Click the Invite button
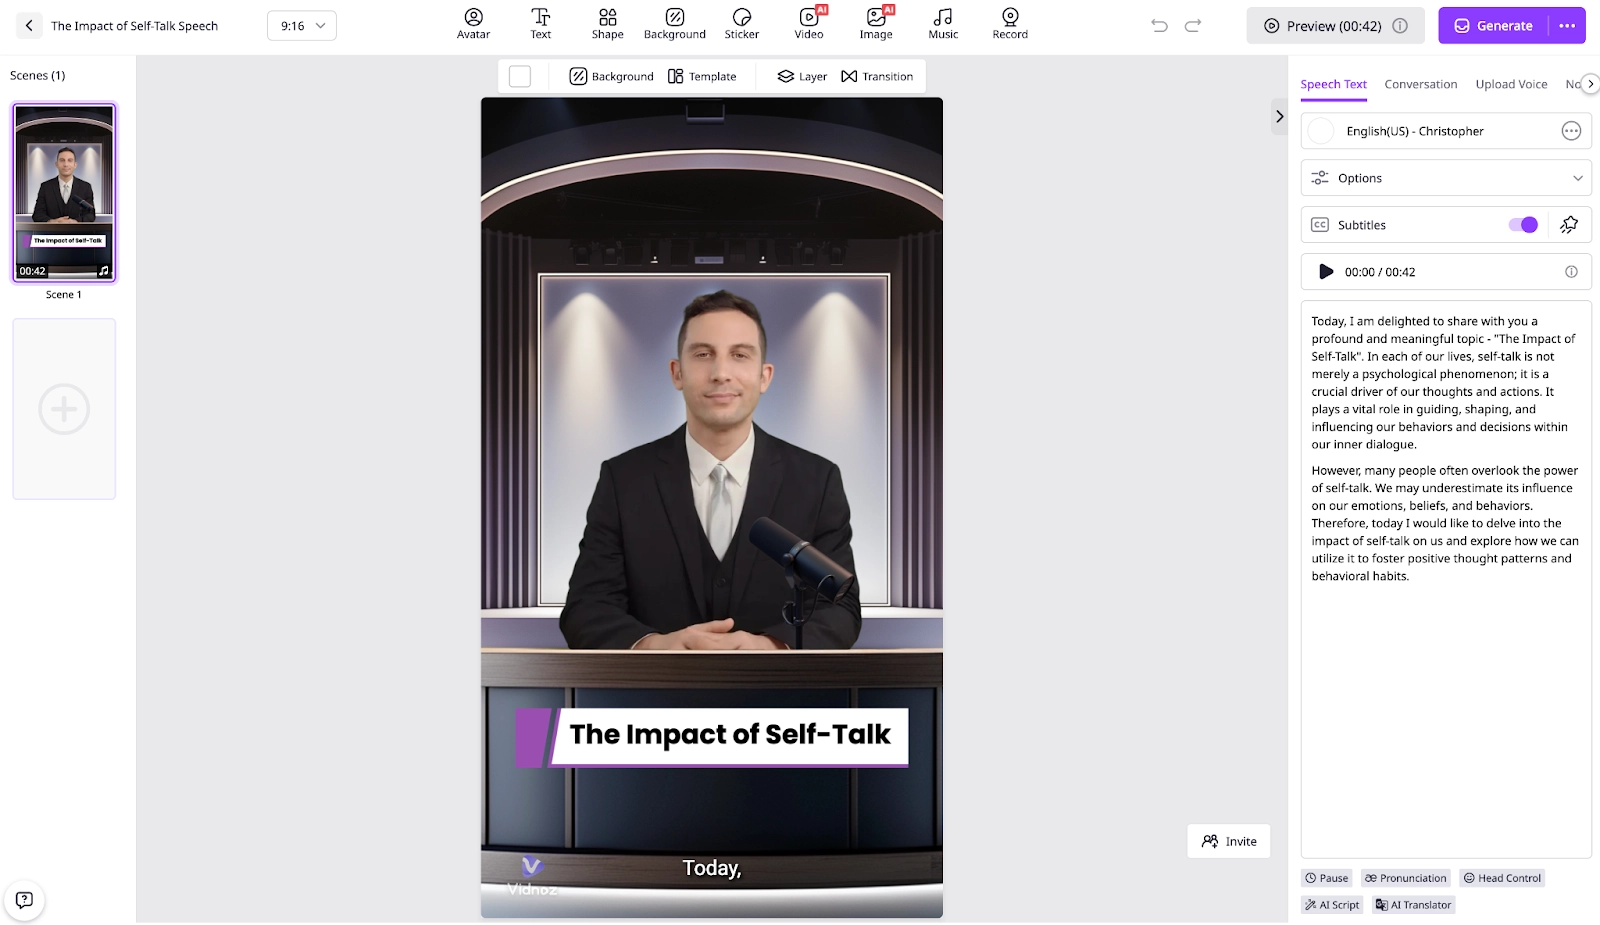The height and width of the screenshot is (925, 1600). pos(1228,841)
